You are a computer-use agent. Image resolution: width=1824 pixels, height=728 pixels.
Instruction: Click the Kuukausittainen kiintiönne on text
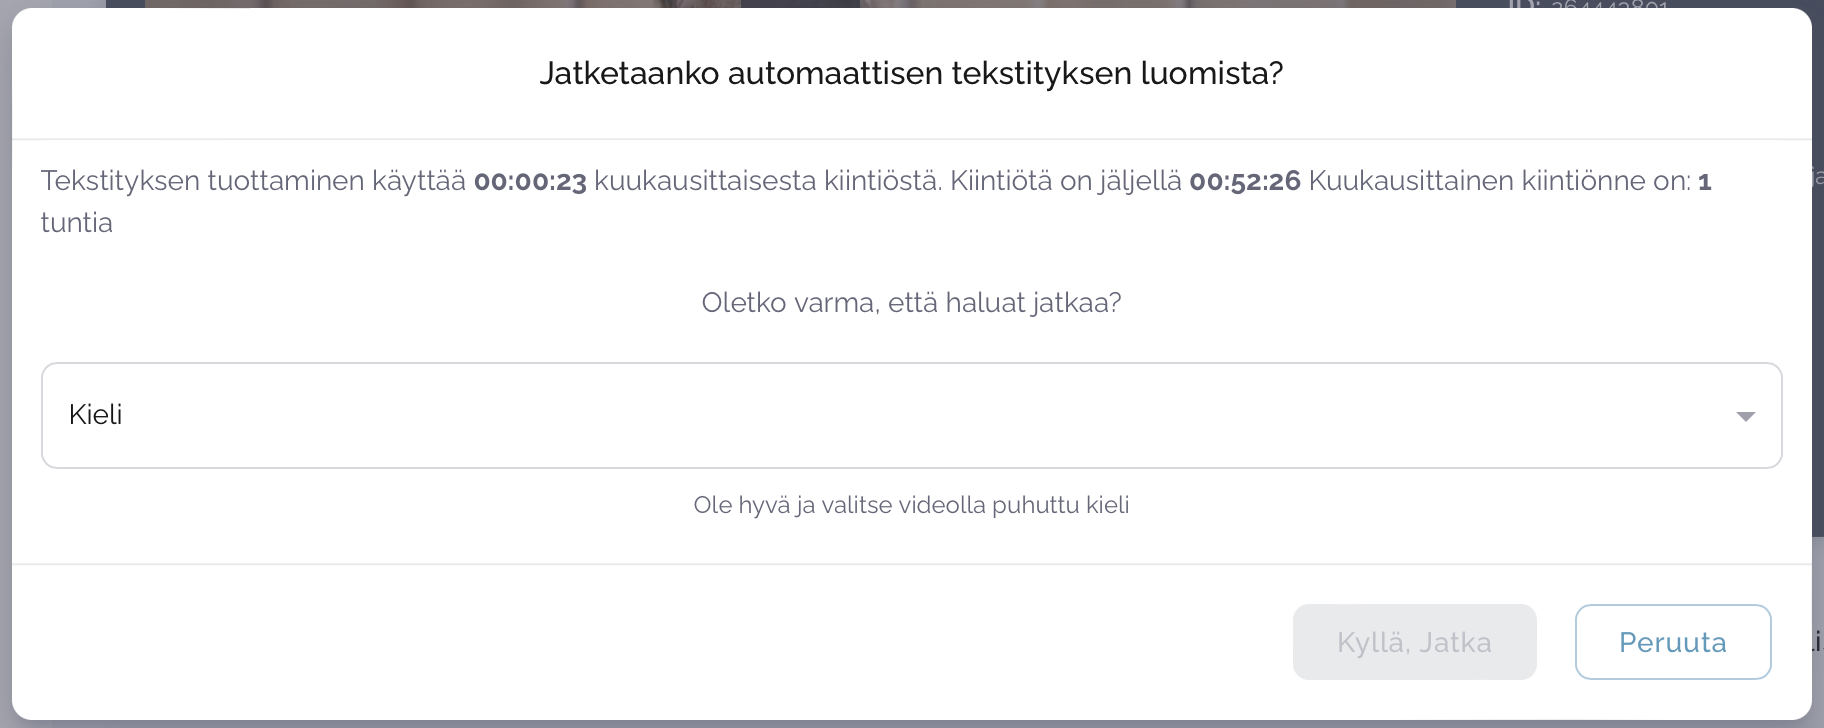[1499, 182]
